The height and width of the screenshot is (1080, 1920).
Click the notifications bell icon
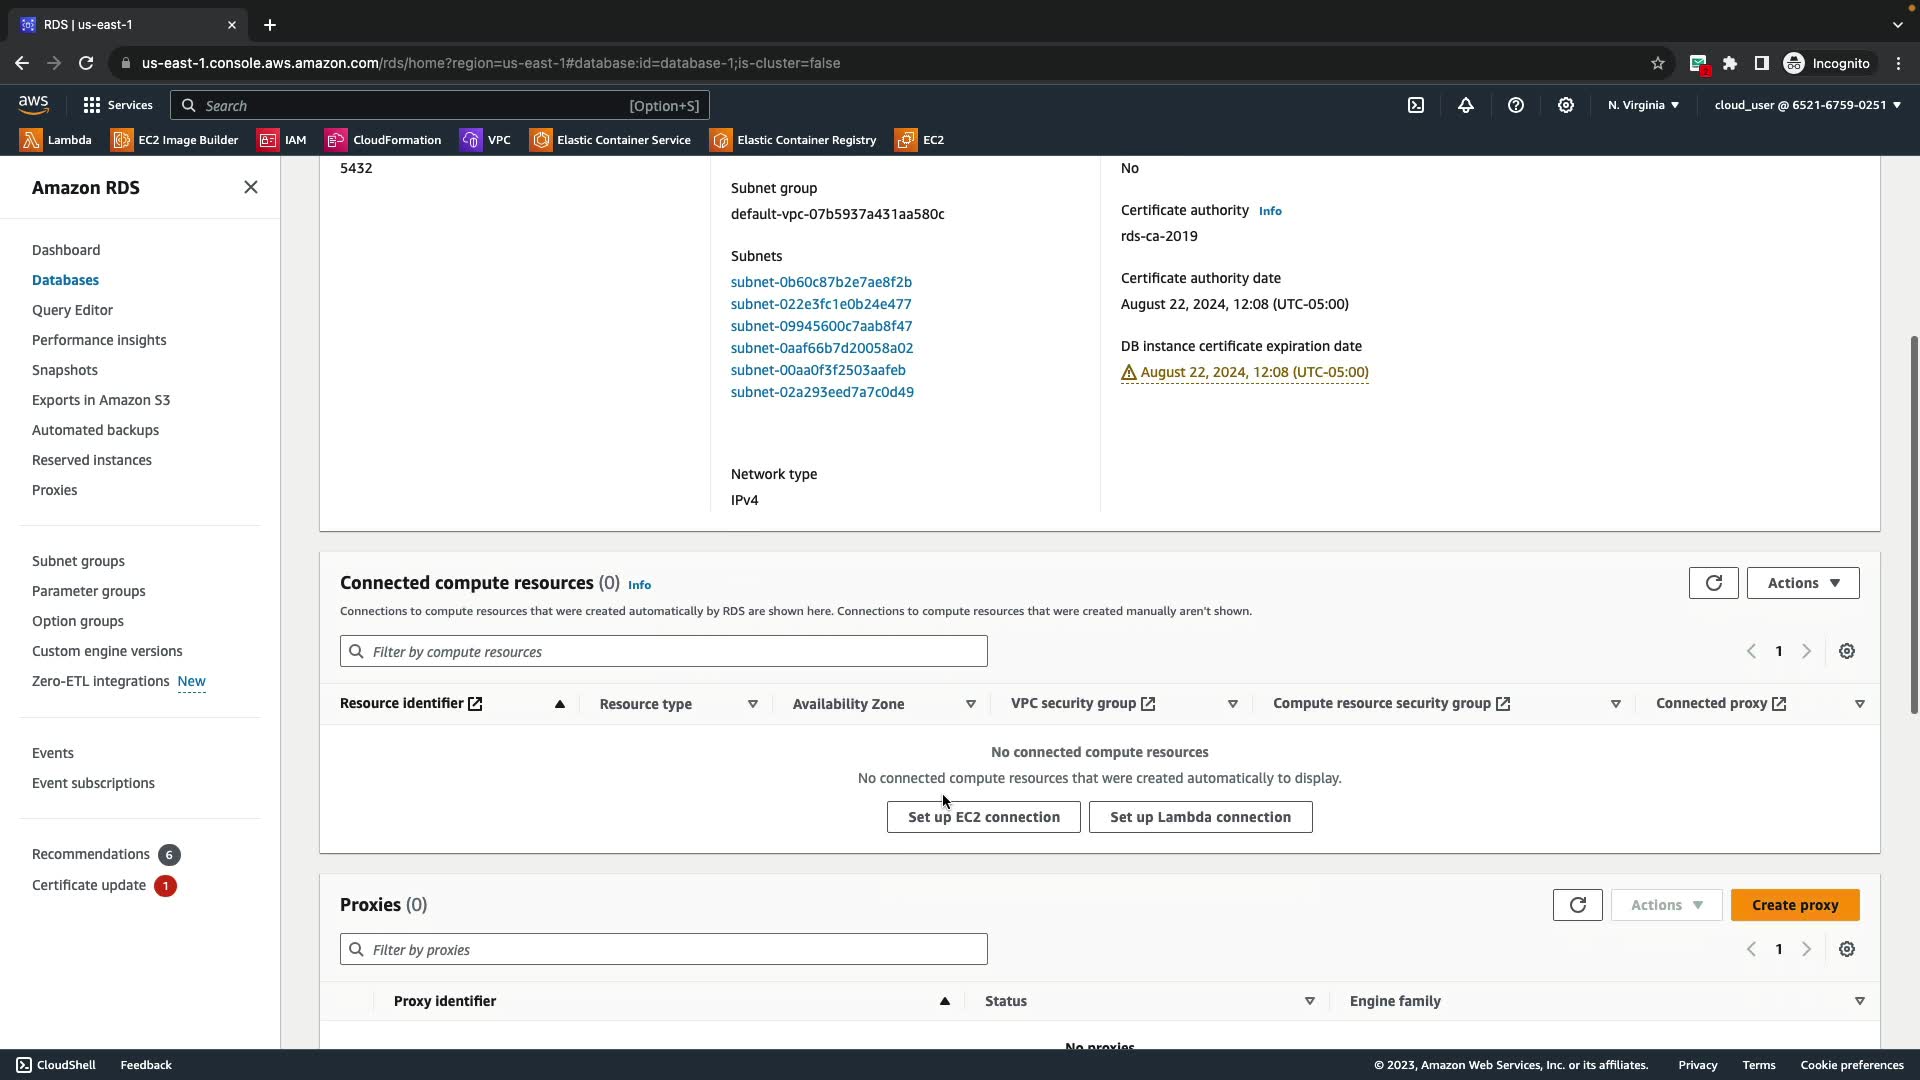(1466, 105)
